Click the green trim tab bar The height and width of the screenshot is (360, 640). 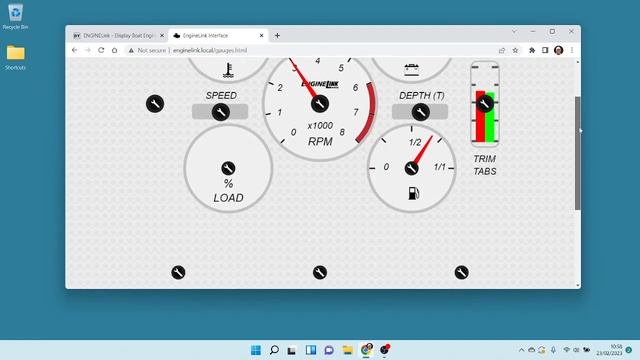pyautogui.click(x=490, y=118)
